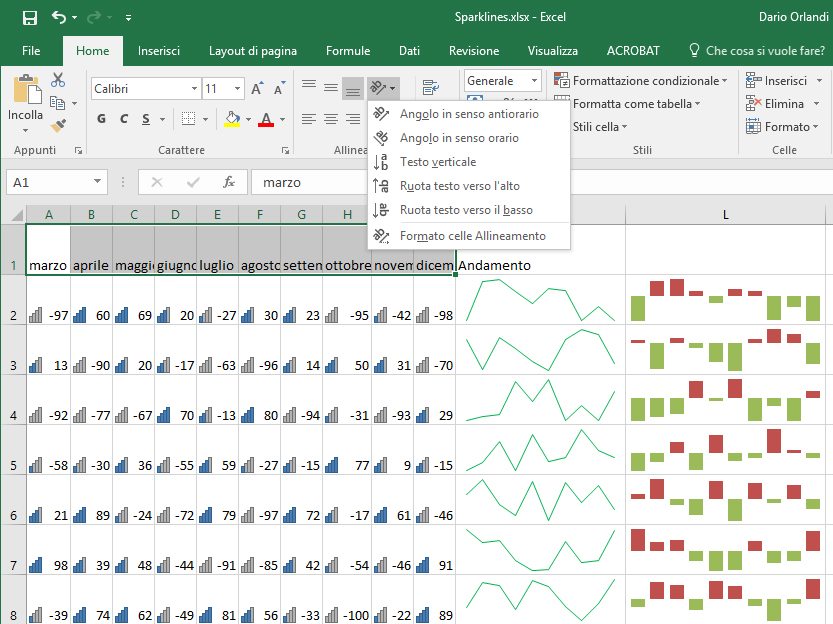Open the Calibri font name dropdown
833x624 pixels.
pyautogui.click(x=144, y=89)
